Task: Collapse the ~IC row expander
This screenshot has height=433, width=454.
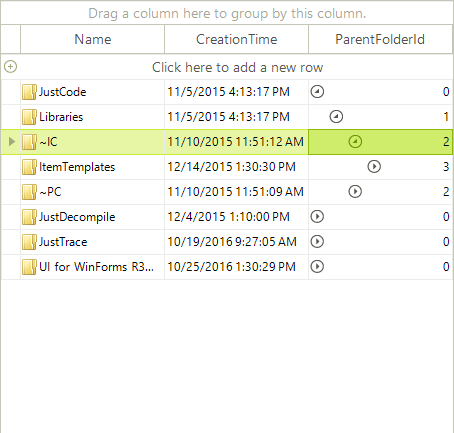Action: pyautogui.click(x=355, y=142)
